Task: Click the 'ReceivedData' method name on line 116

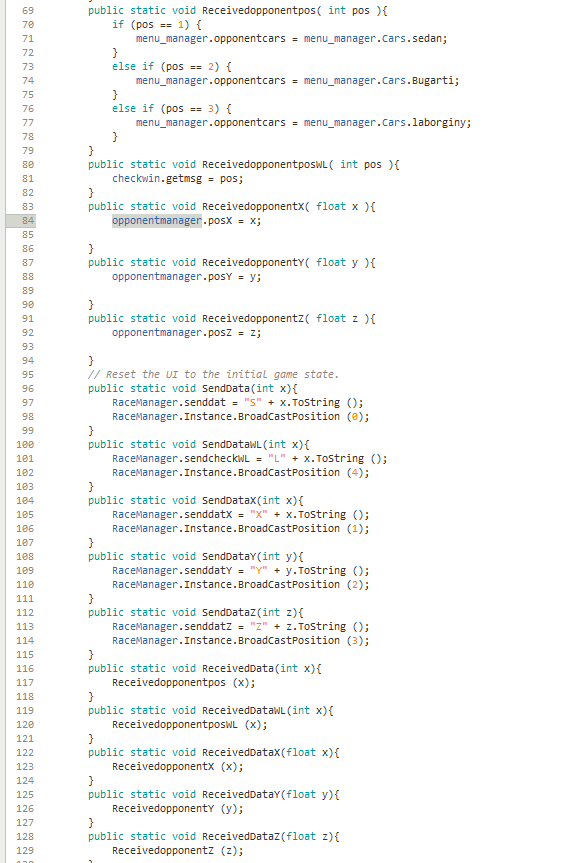Action: pyautogui.click(x=238, y=669)
